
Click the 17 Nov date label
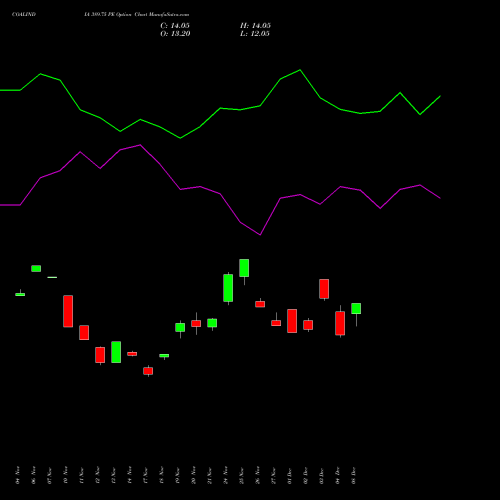click(x=146, y=475)
